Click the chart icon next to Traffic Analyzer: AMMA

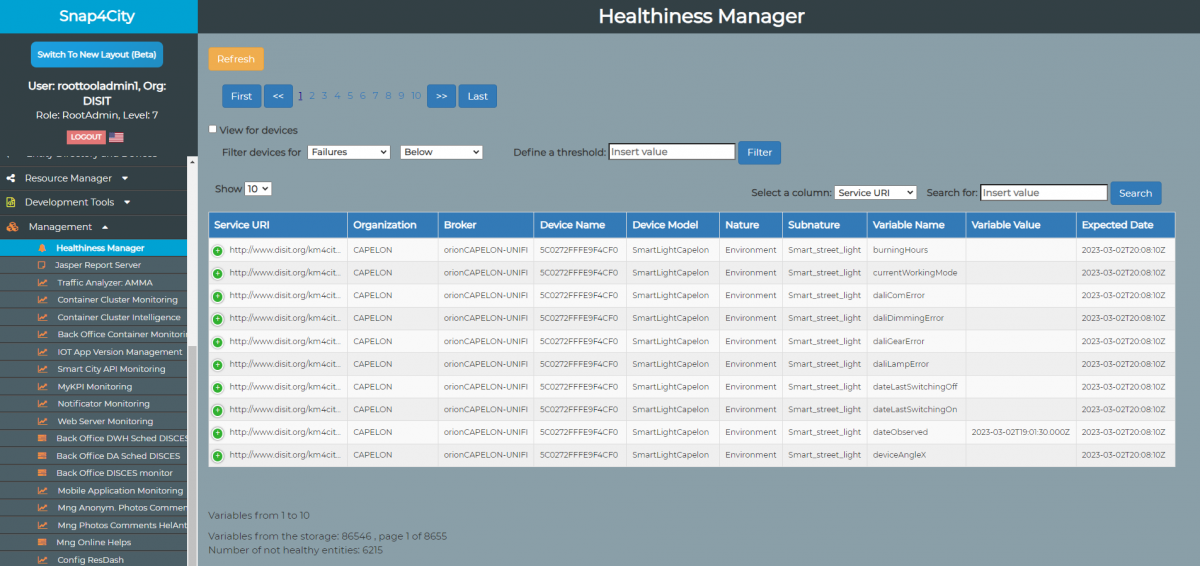click(42, 283)
